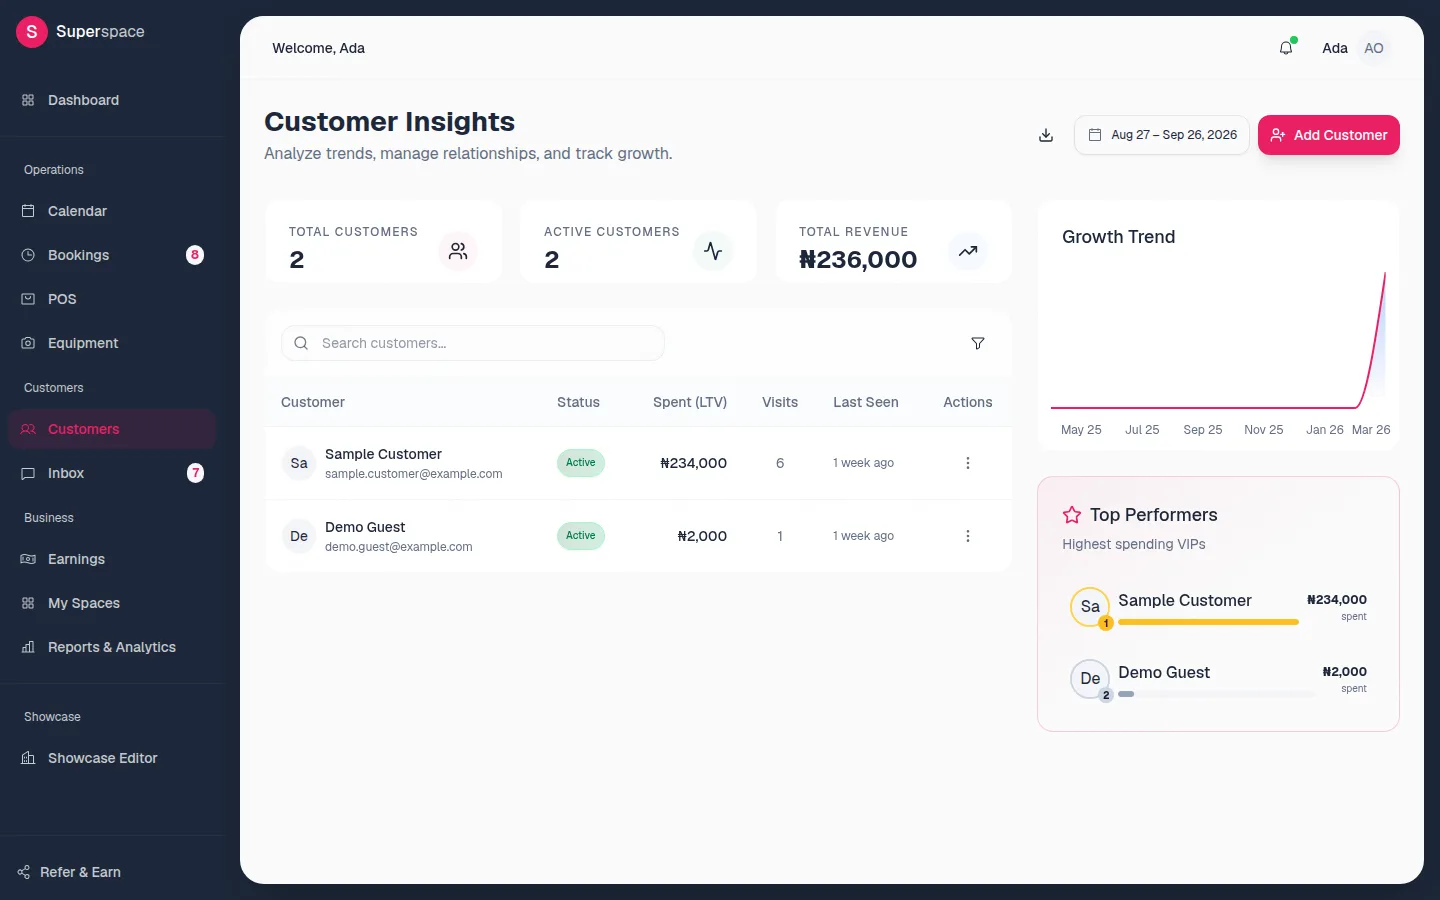
Task: Open Calendar from the sidebar
Action: [112, 211]
